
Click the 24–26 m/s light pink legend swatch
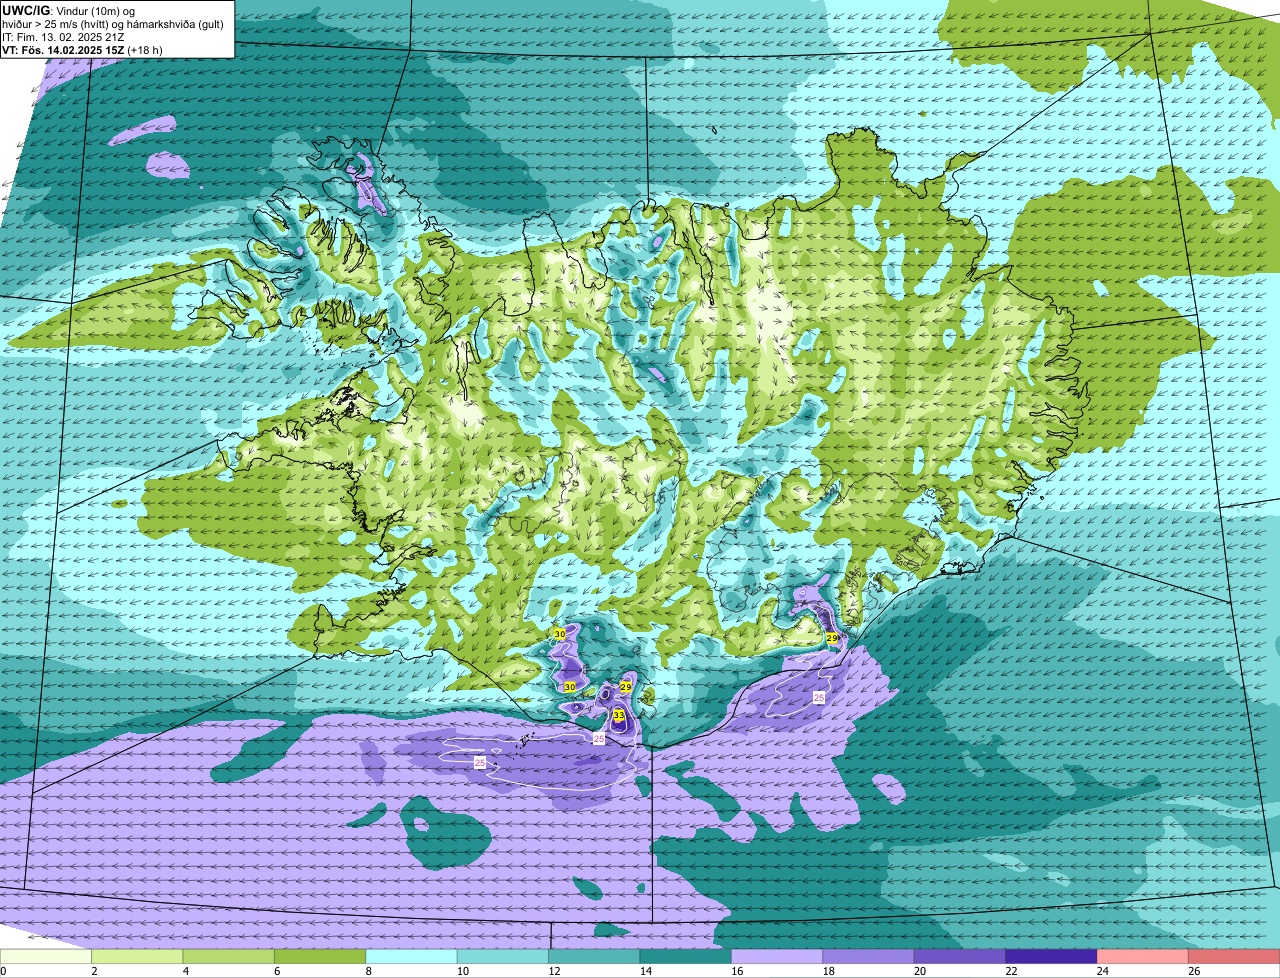pyautogui.click(x=1143, y=956)
